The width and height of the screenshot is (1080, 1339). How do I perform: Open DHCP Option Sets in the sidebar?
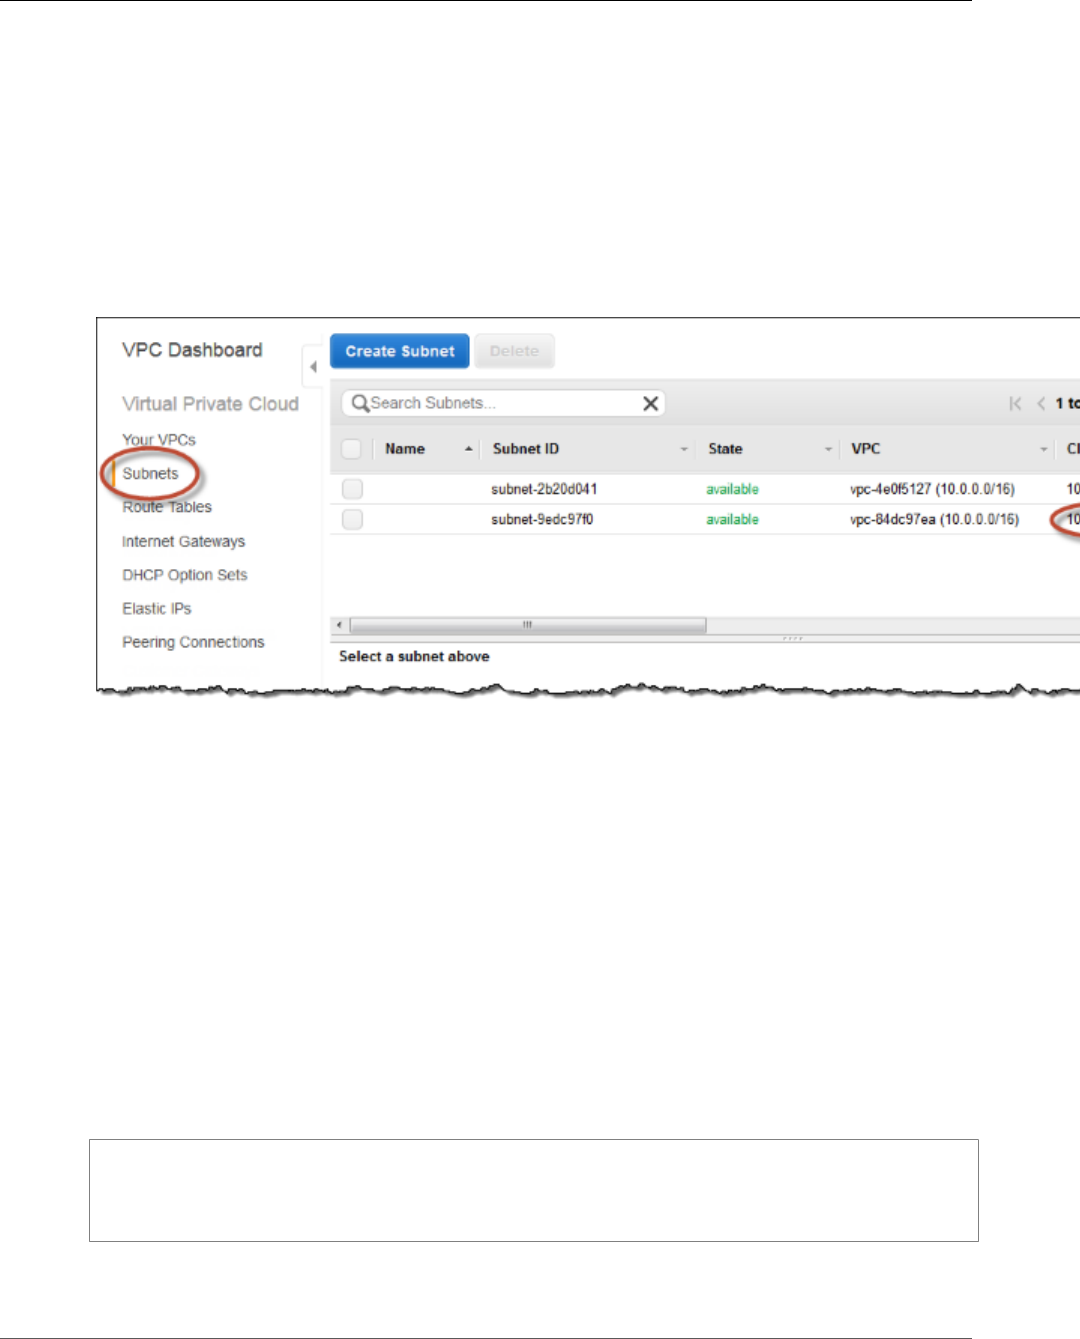pos(184,575)
